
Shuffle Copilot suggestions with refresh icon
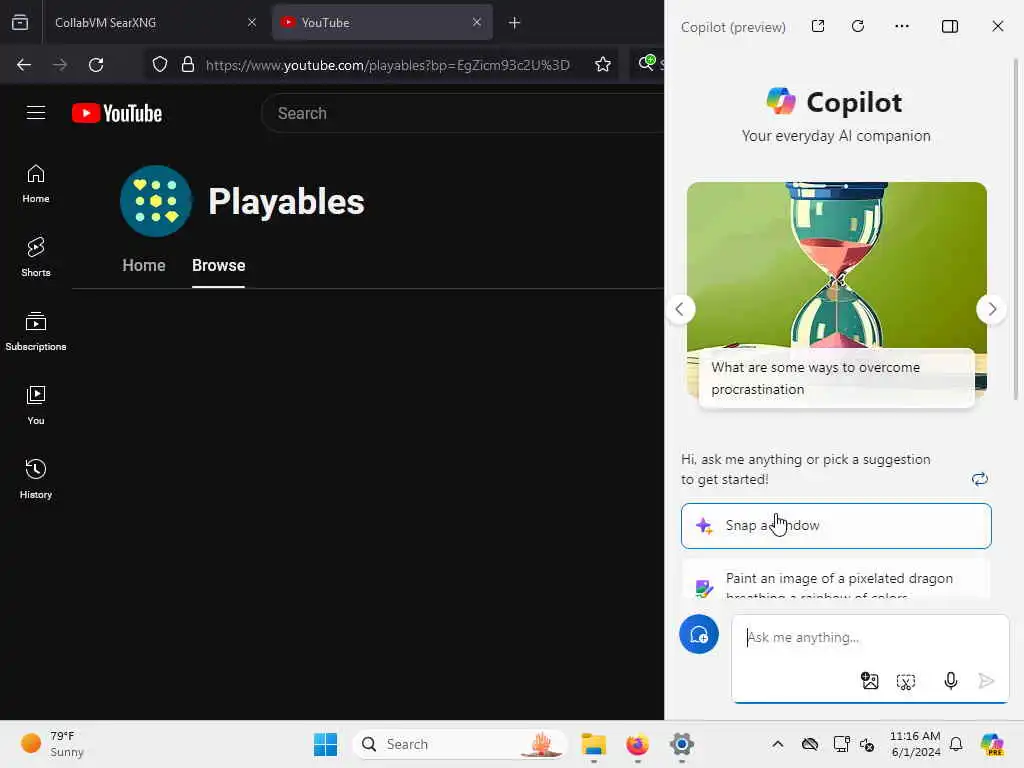pos(980,479)
